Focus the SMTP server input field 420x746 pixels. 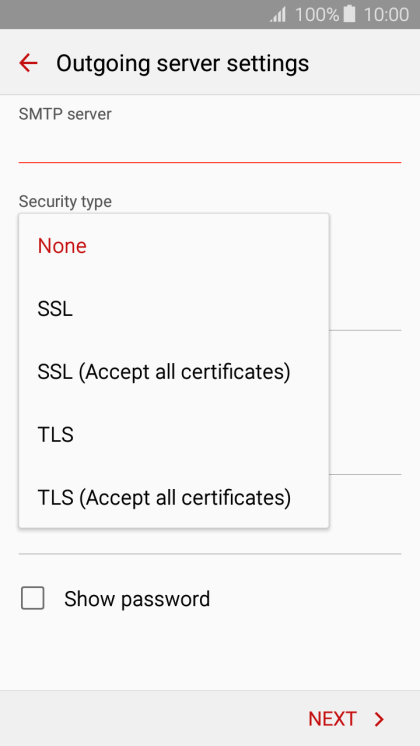(x=210, y=146)
